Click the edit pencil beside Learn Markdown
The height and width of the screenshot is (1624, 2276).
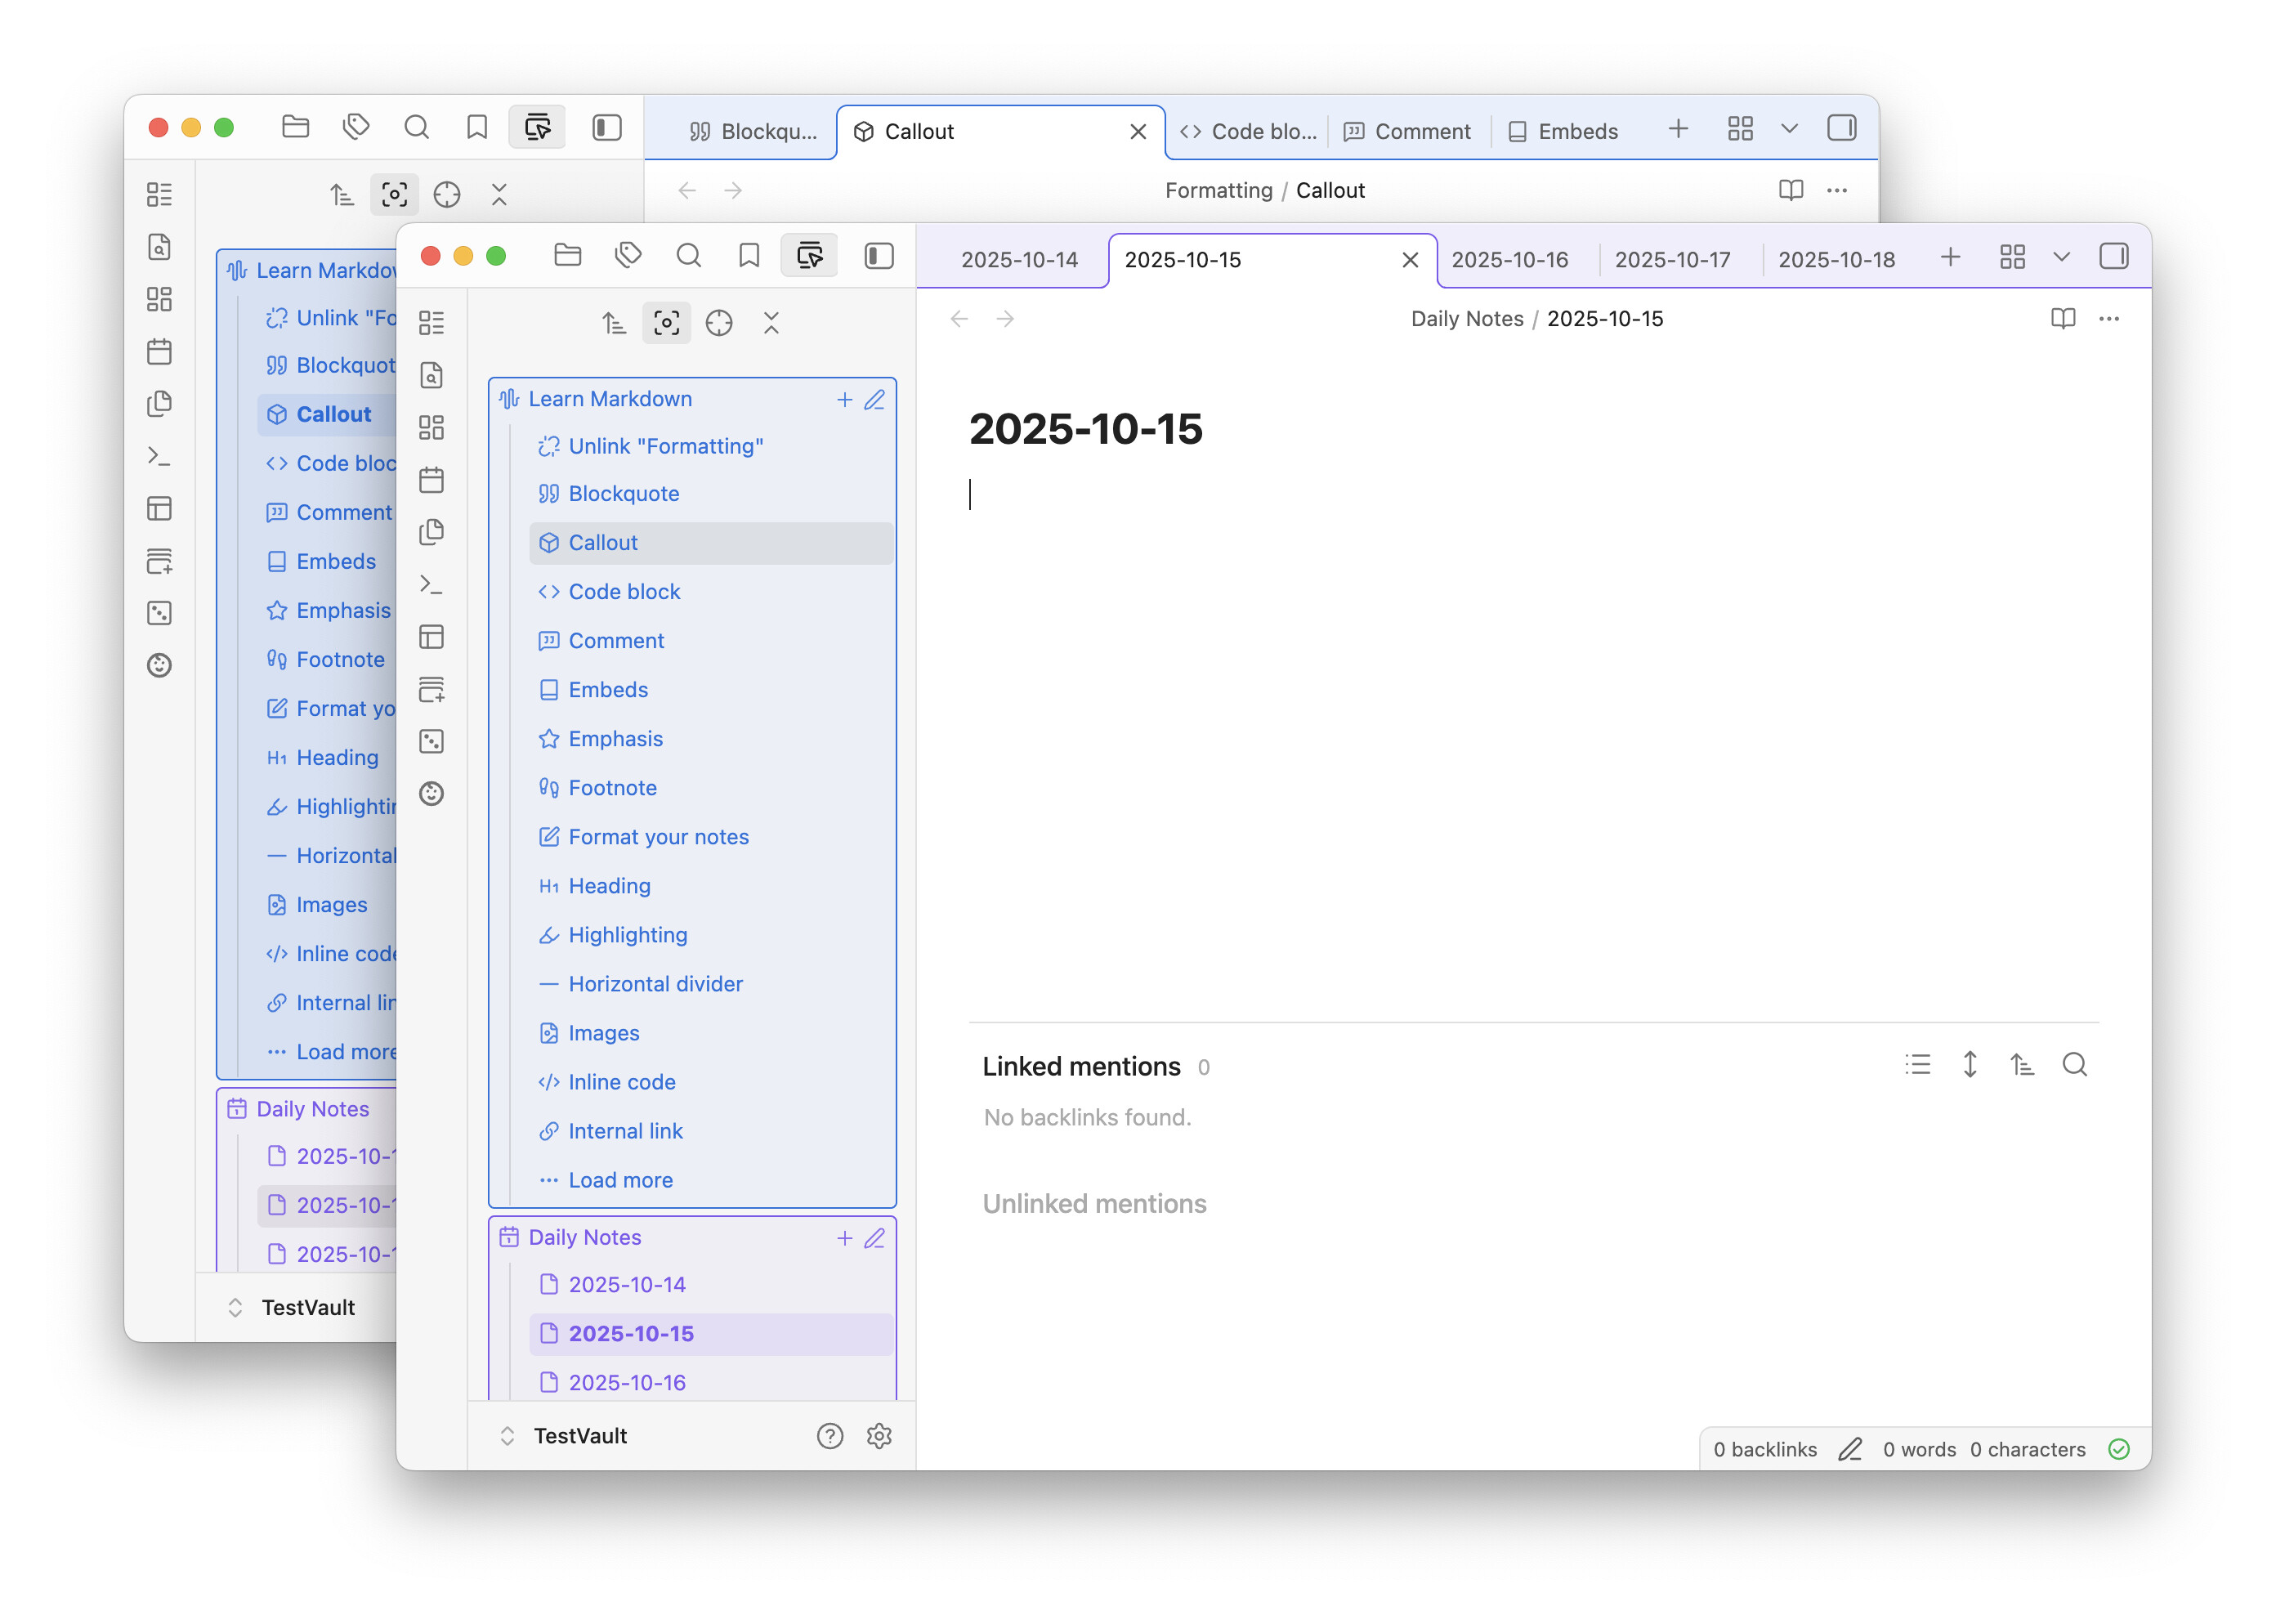pos(875,399)
